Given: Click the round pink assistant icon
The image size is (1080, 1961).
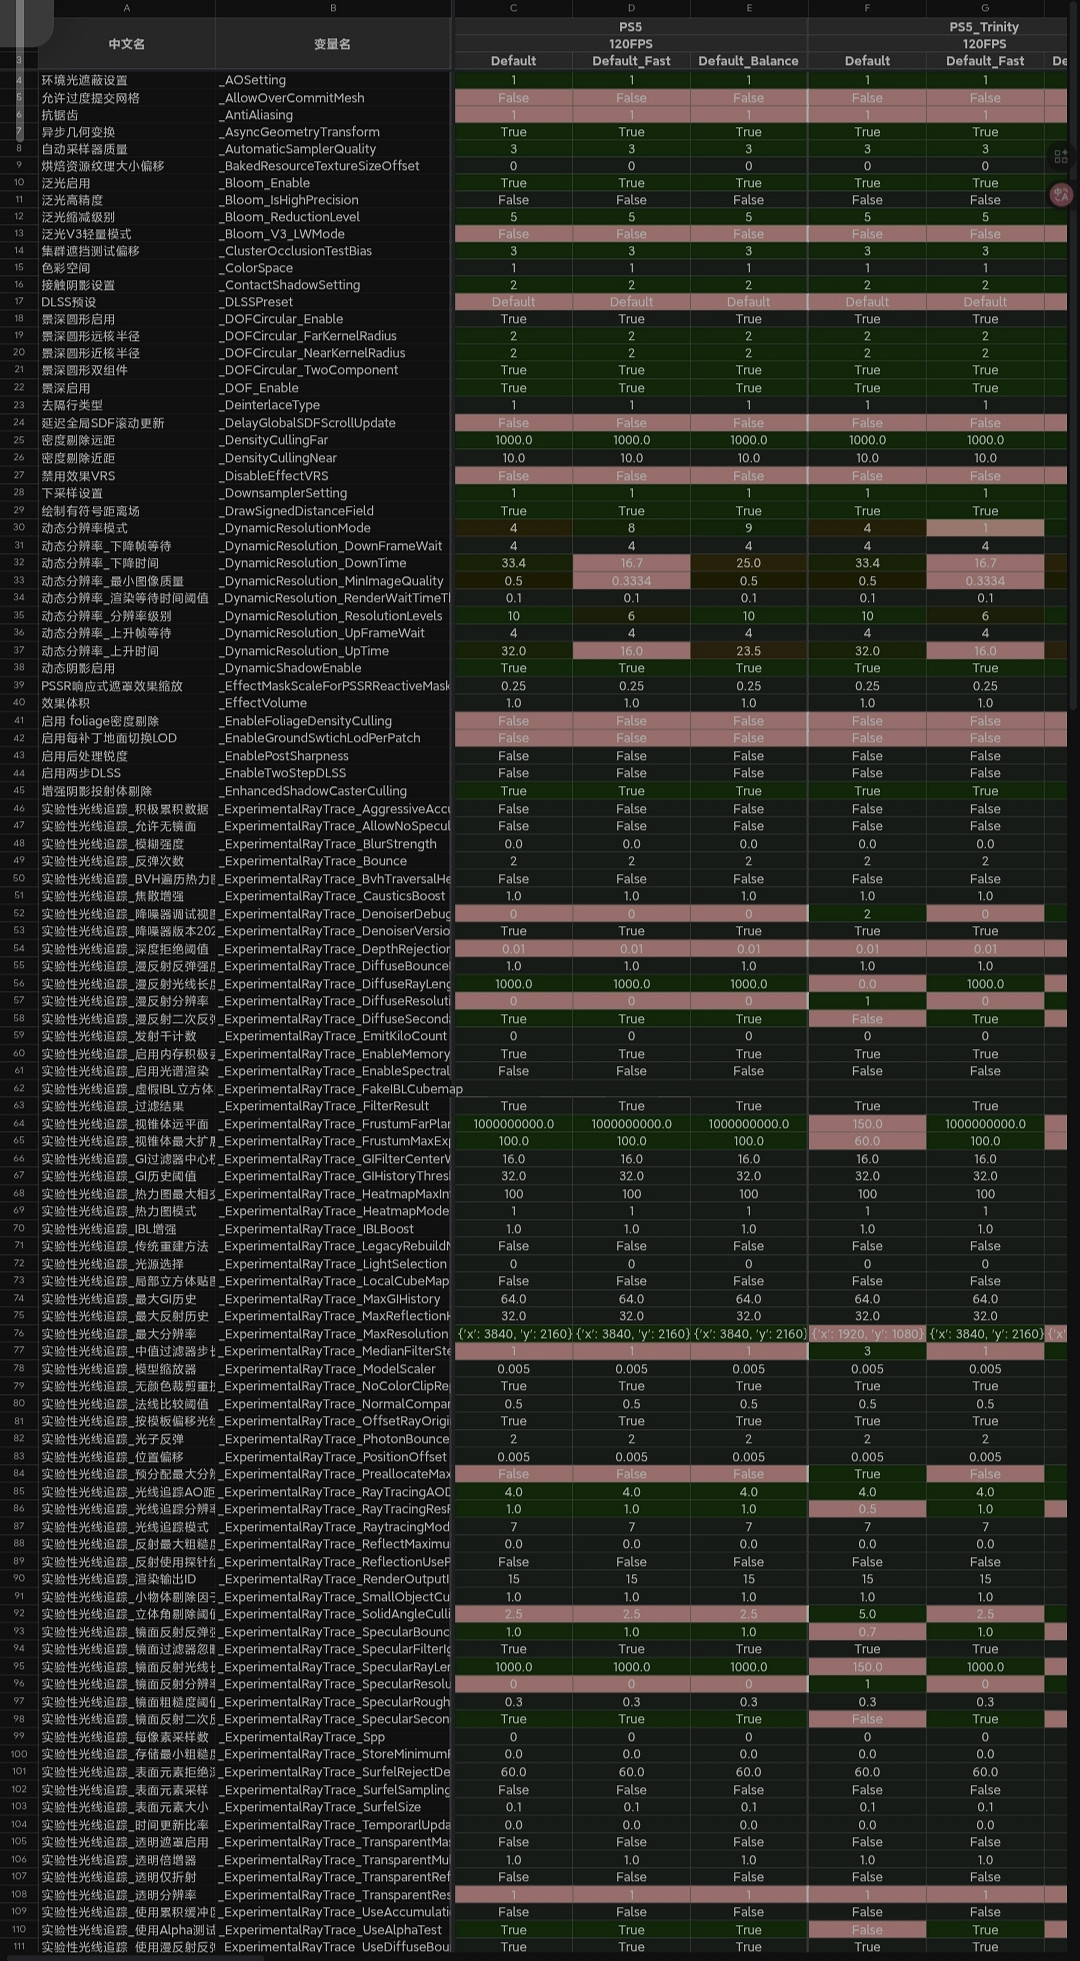Looking at the screenshot, I should pyautogui.click(x=1061, y=195).
